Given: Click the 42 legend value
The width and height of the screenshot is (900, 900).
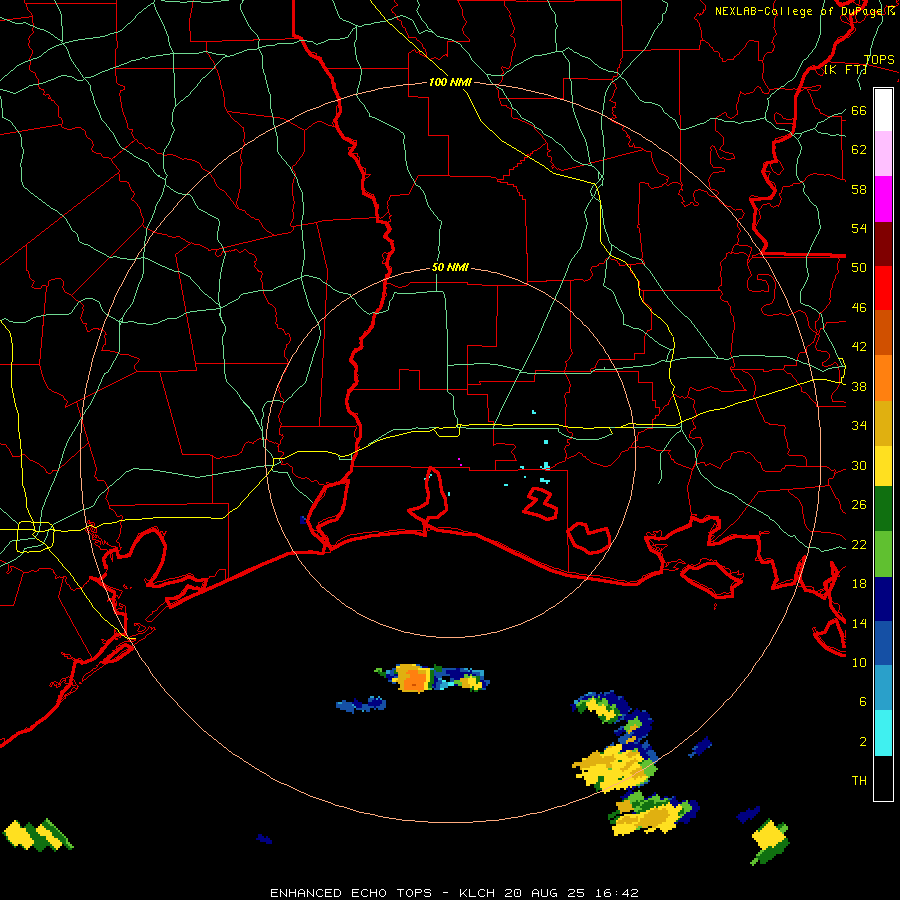Looking at the screenshot, I should pos(859,347).
